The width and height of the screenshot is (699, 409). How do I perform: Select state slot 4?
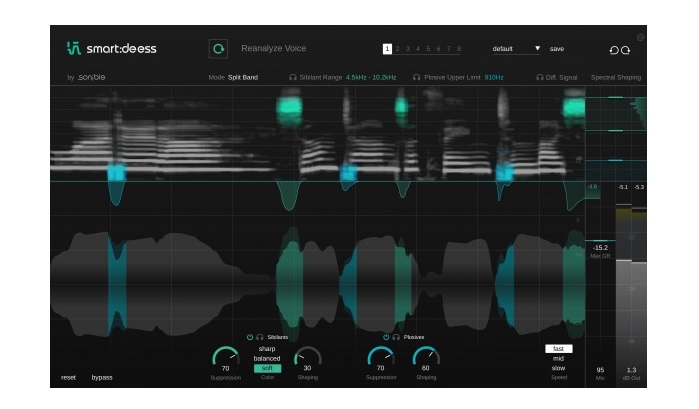(x=418, y=49)
